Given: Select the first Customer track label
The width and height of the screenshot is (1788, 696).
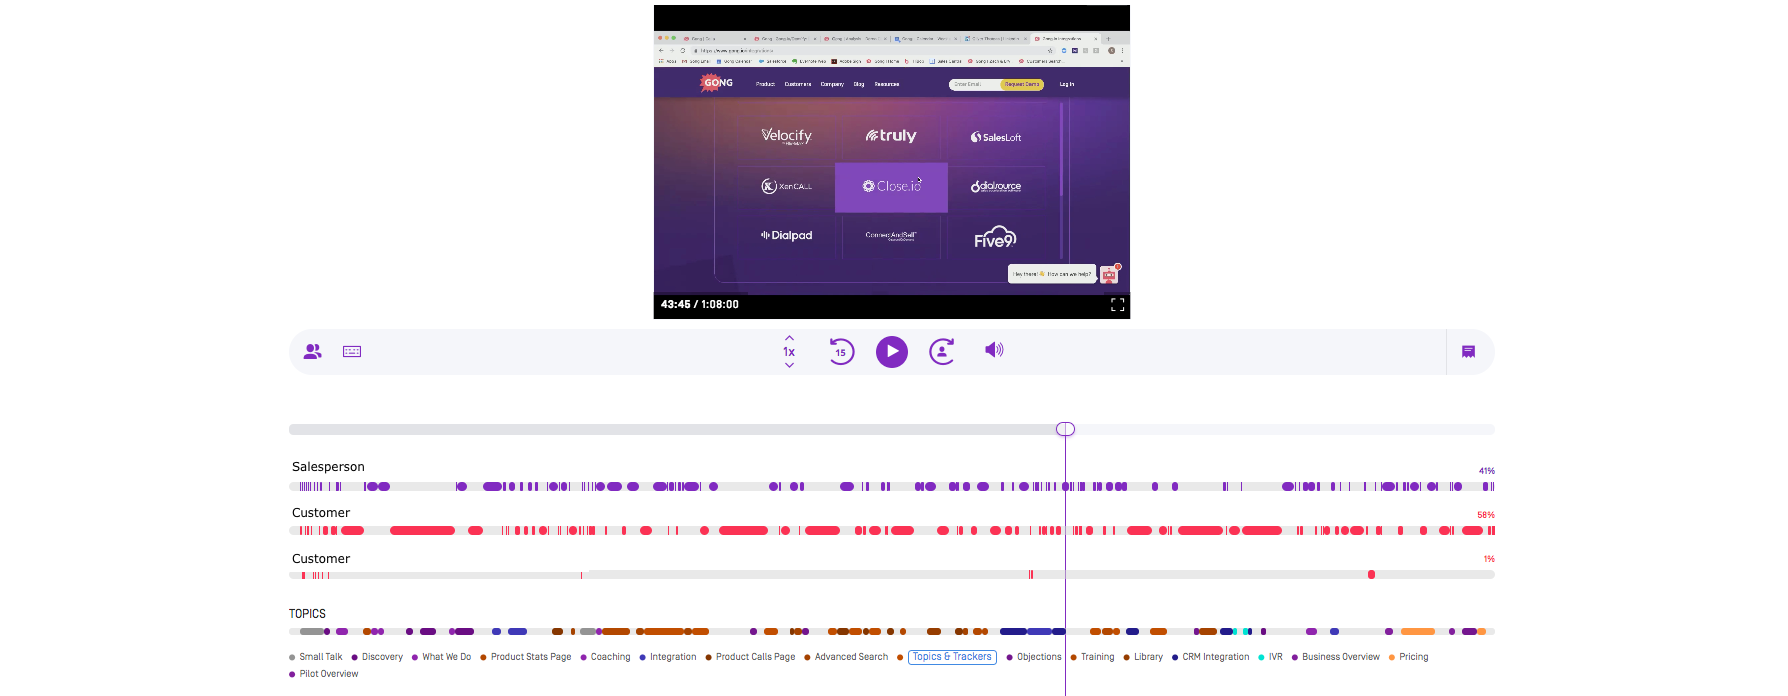Looking at the screenshot, I should pyautogui.click(x=321, y=513).
